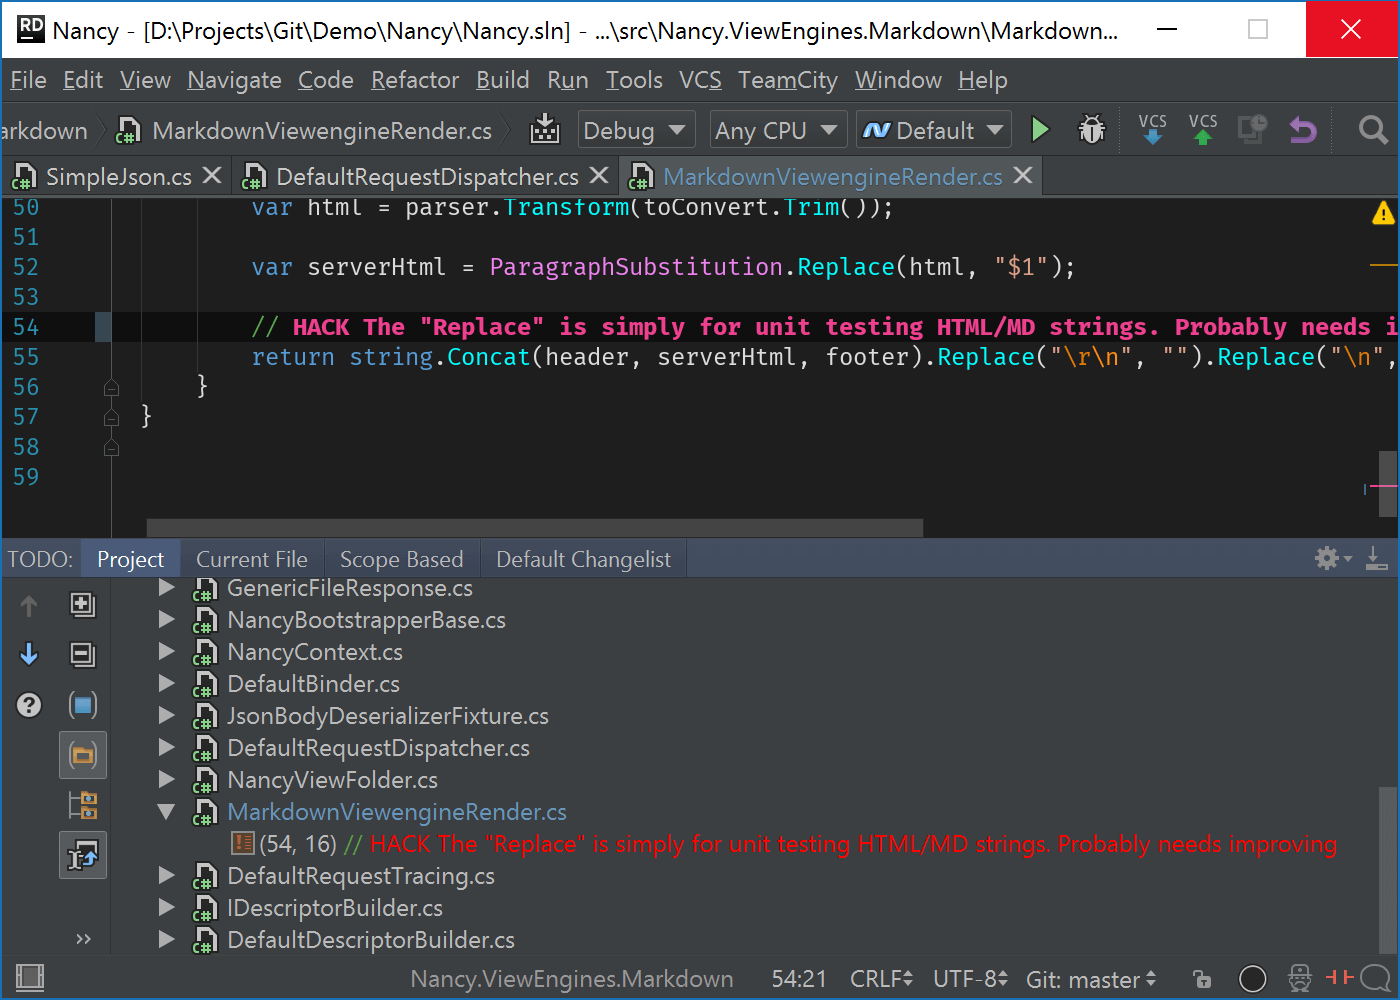Image resolution: width=1400 pixels, height=1000 pixels.
Task: Revert changes with purple undo arrow
Action: tap(1302, 130)
